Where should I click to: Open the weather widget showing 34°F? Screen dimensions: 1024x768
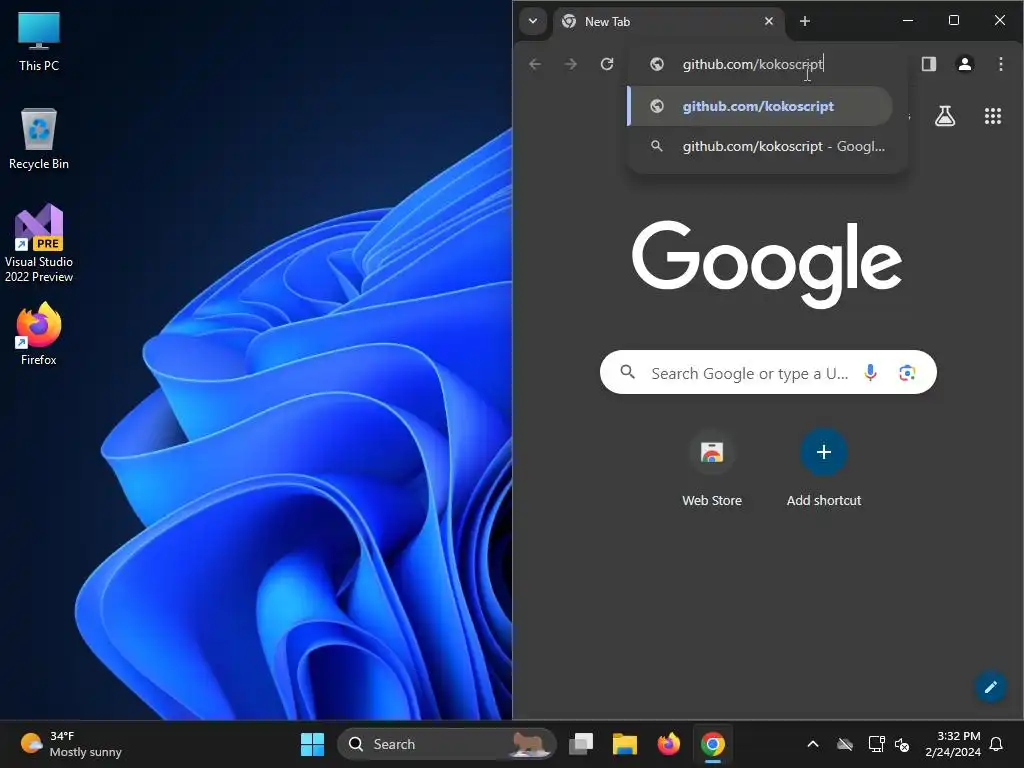(x=71, y=744)
